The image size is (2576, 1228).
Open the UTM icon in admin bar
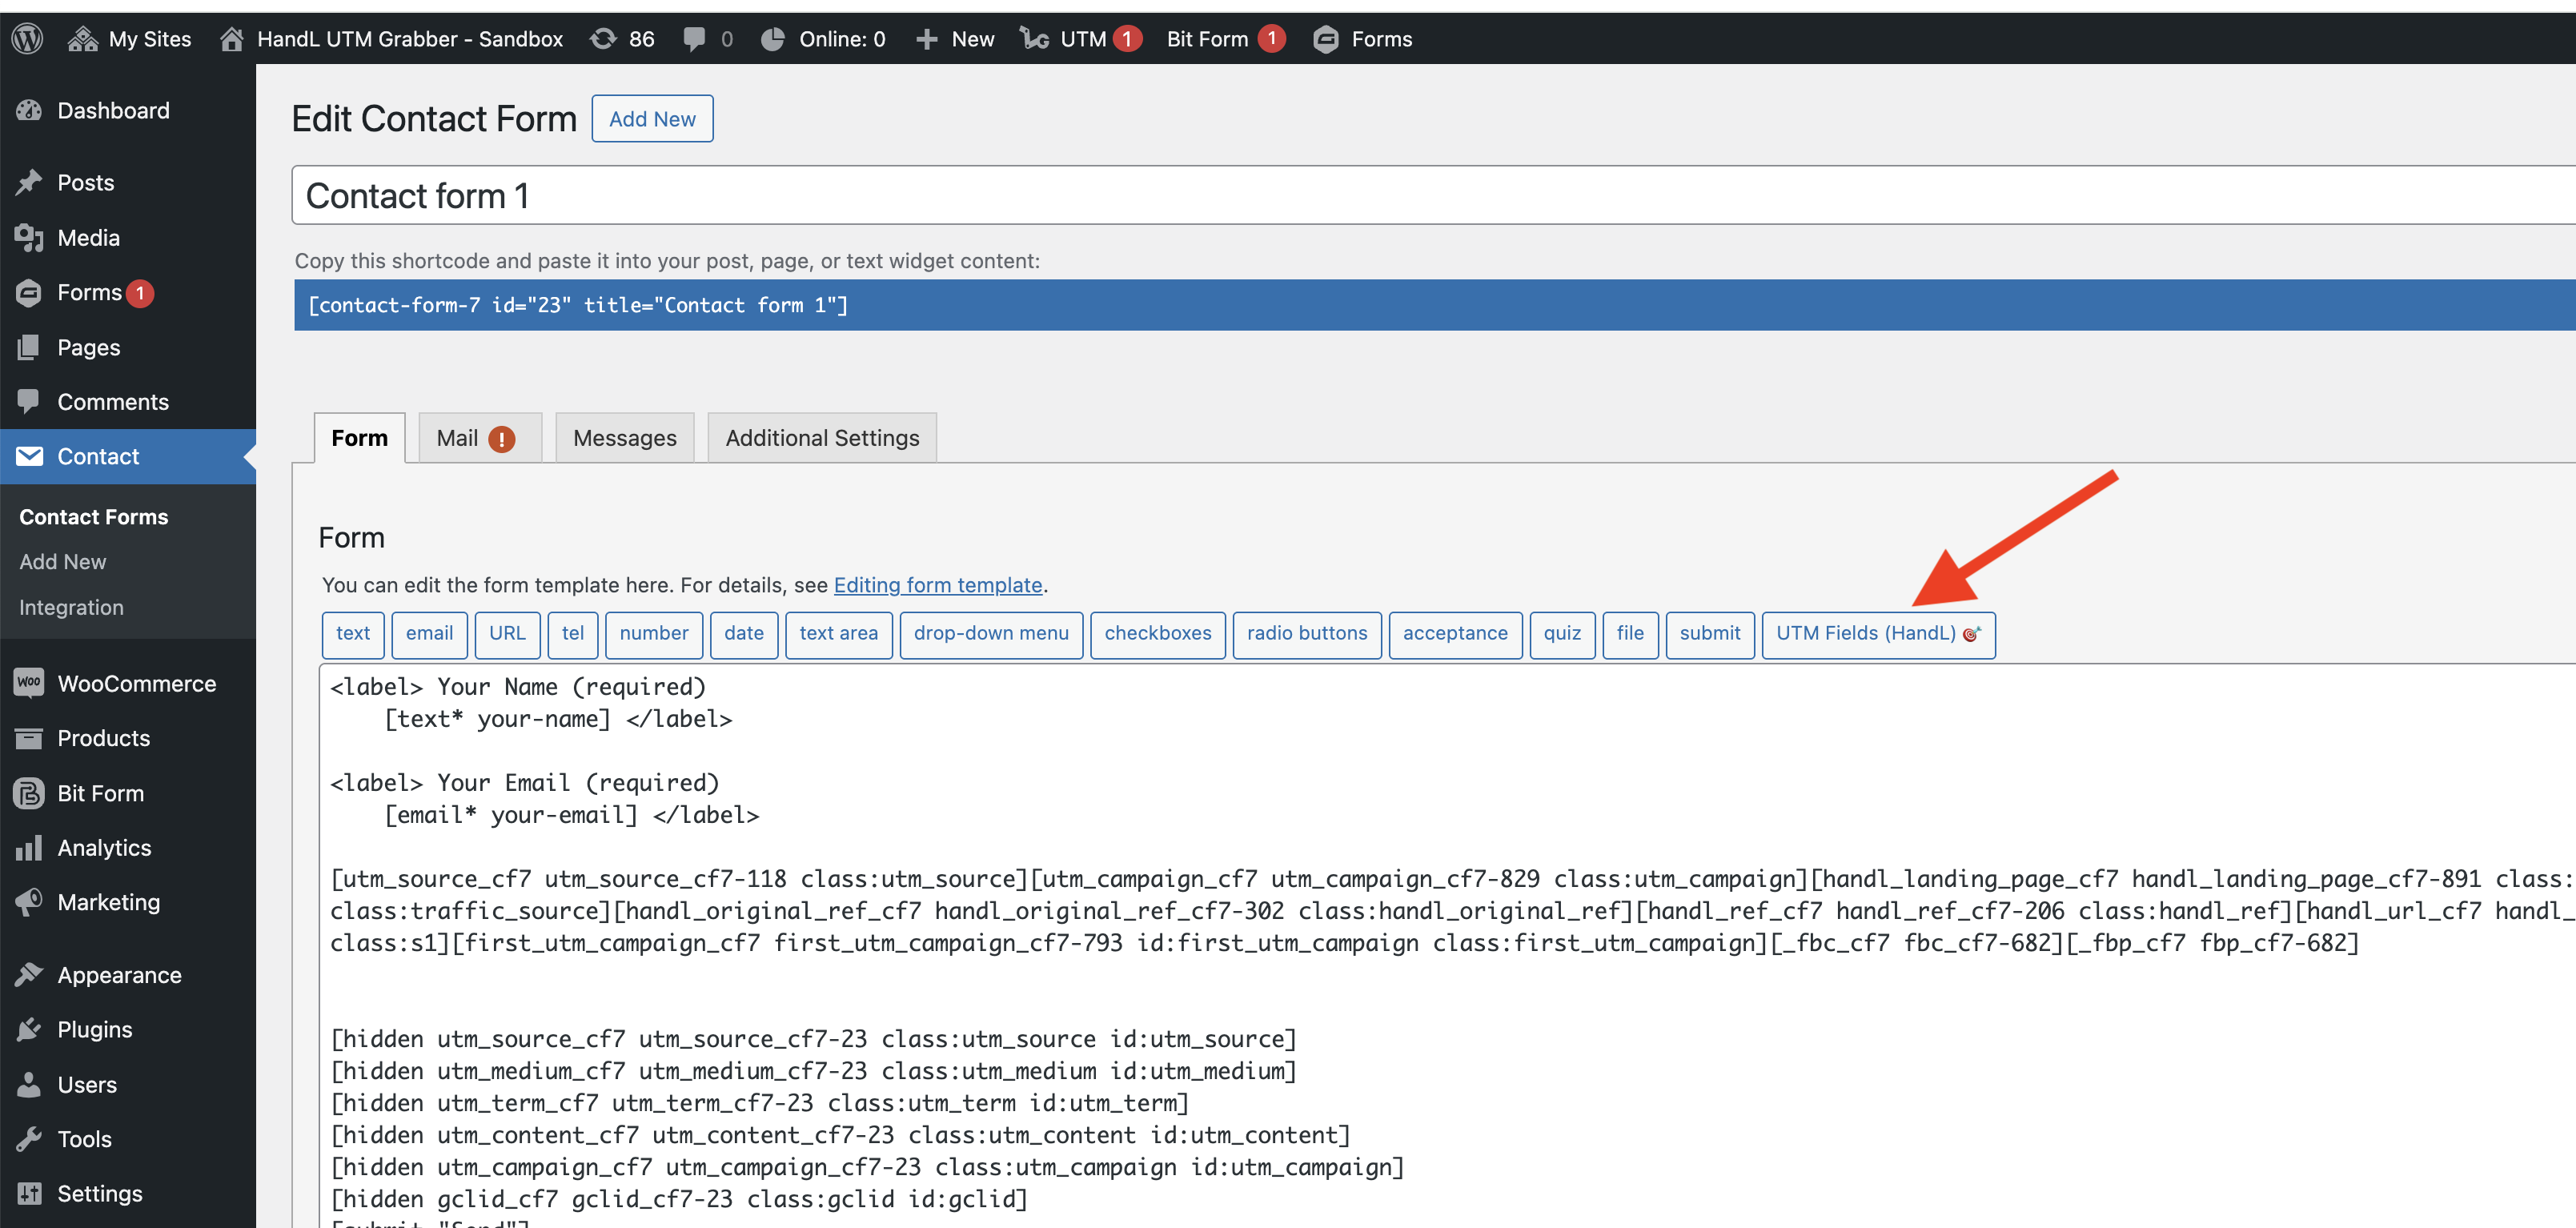coord(1034,39)
